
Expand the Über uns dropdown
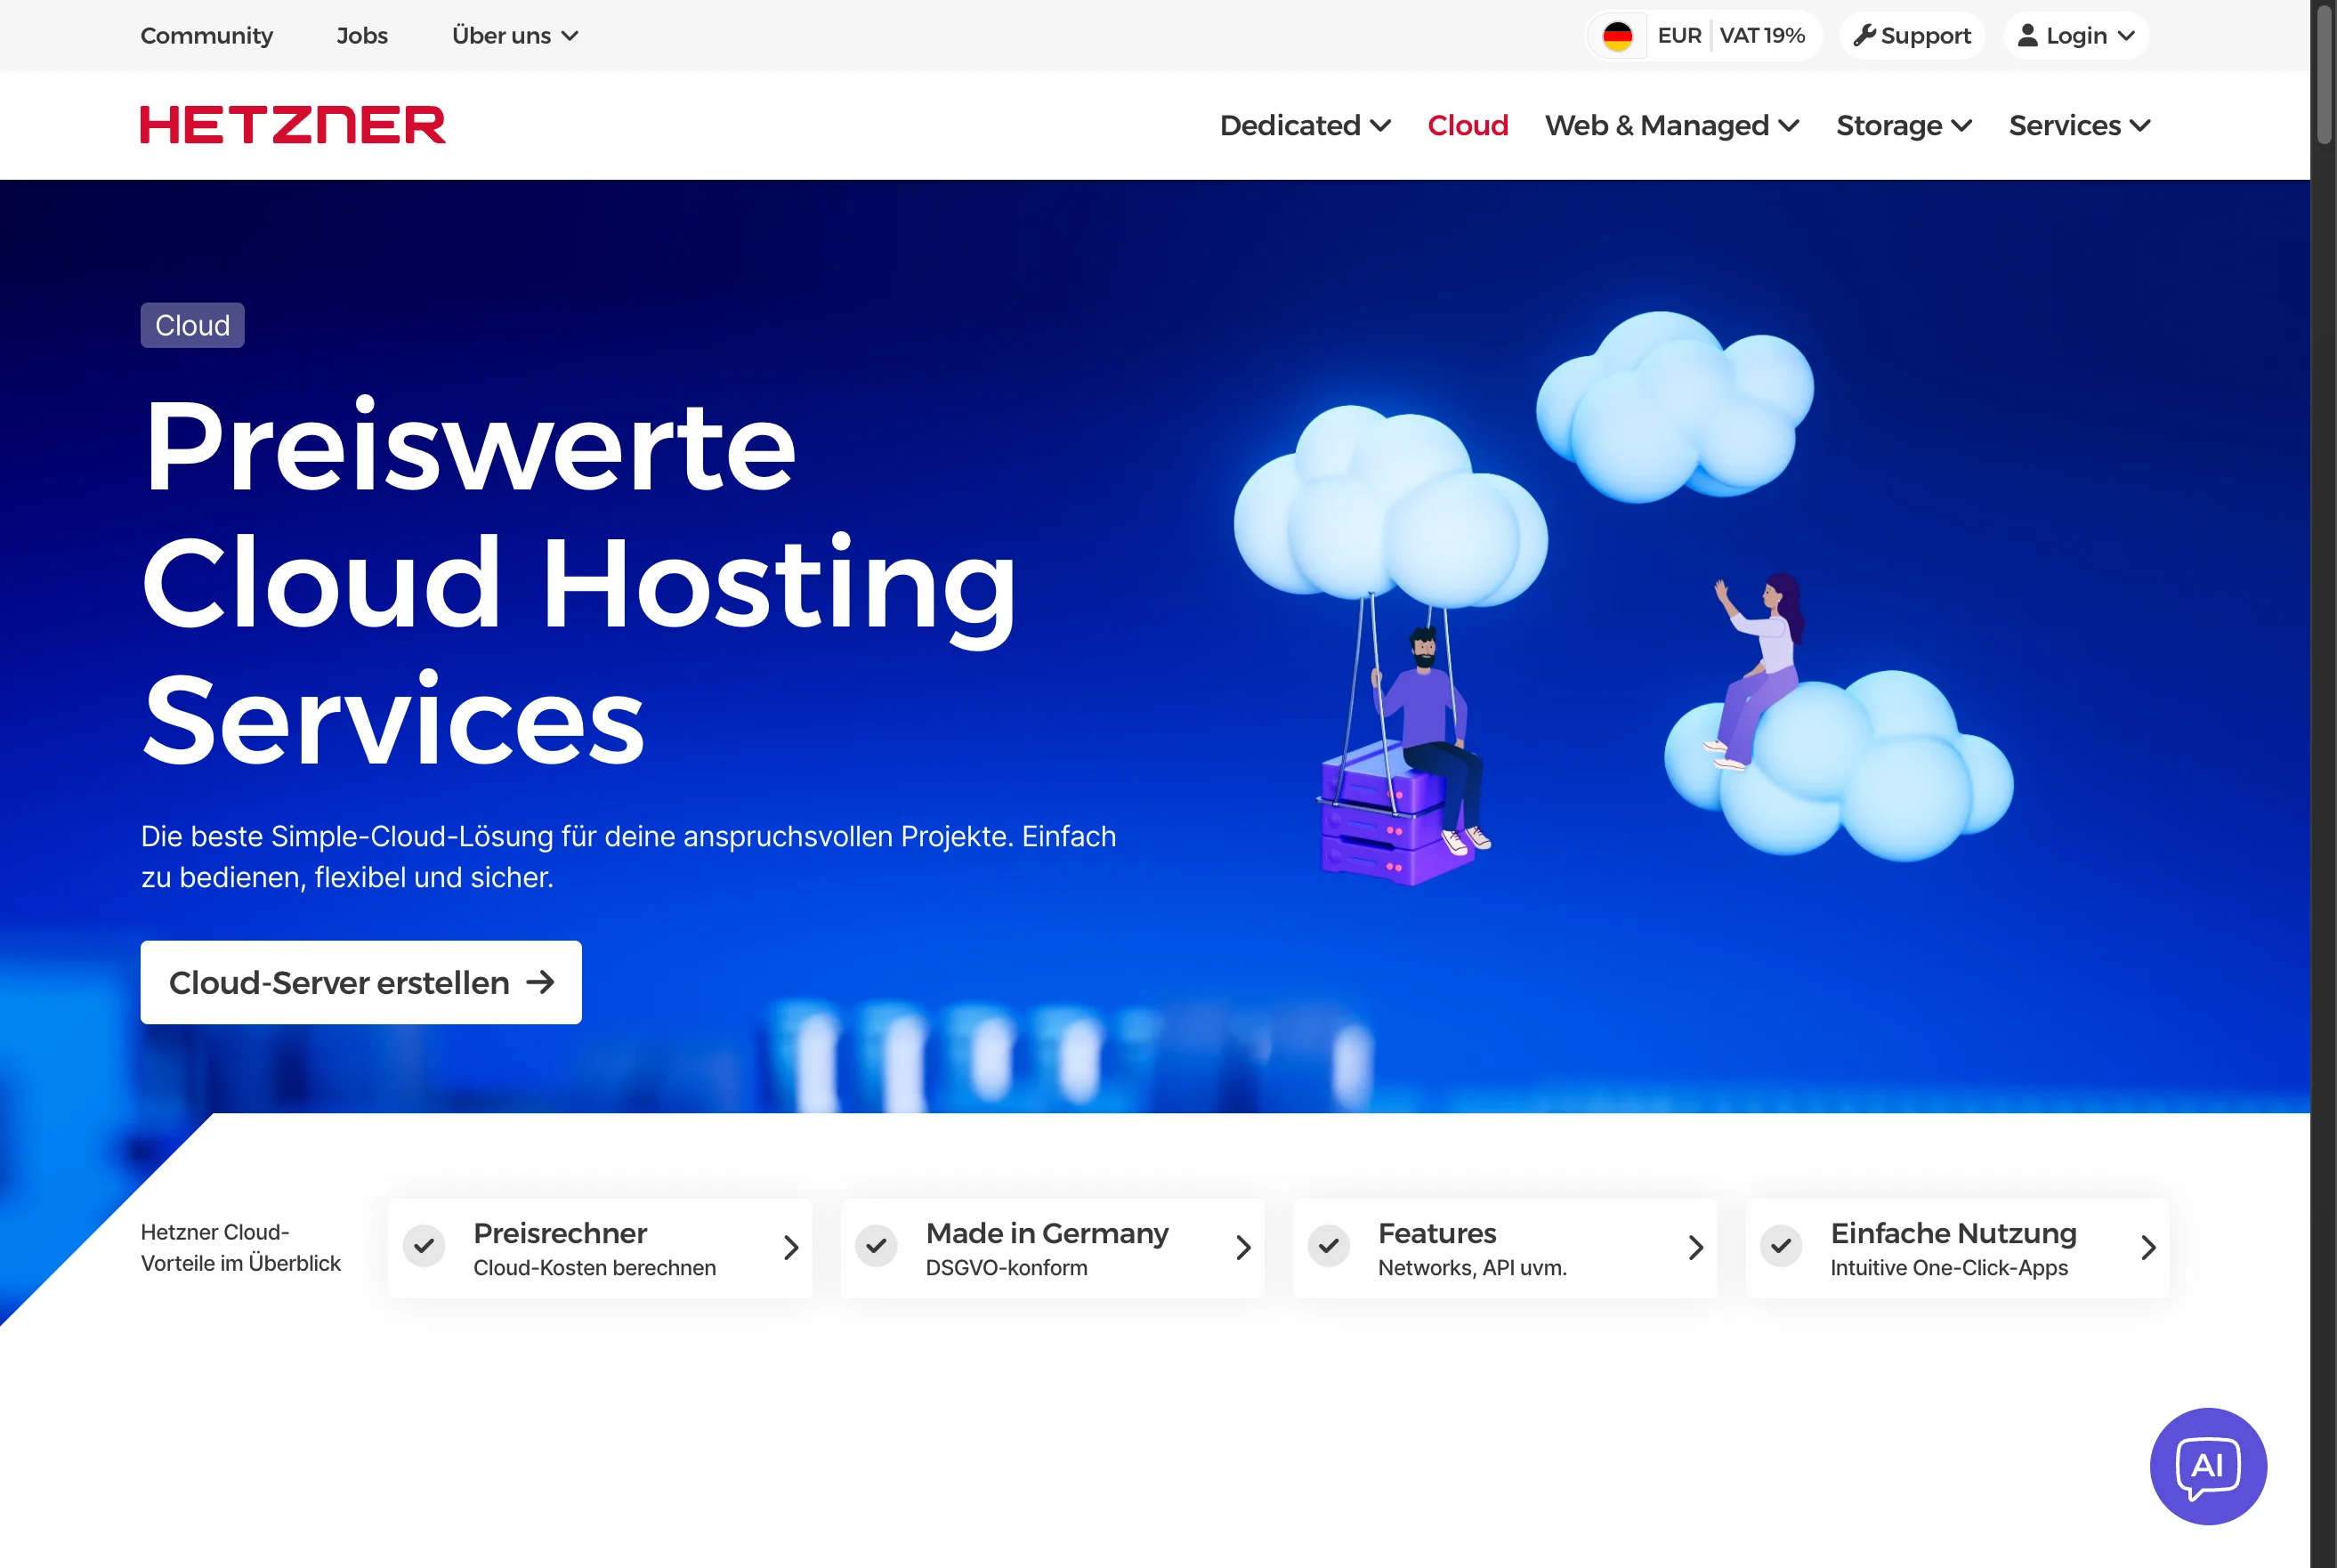pos(515,36)
